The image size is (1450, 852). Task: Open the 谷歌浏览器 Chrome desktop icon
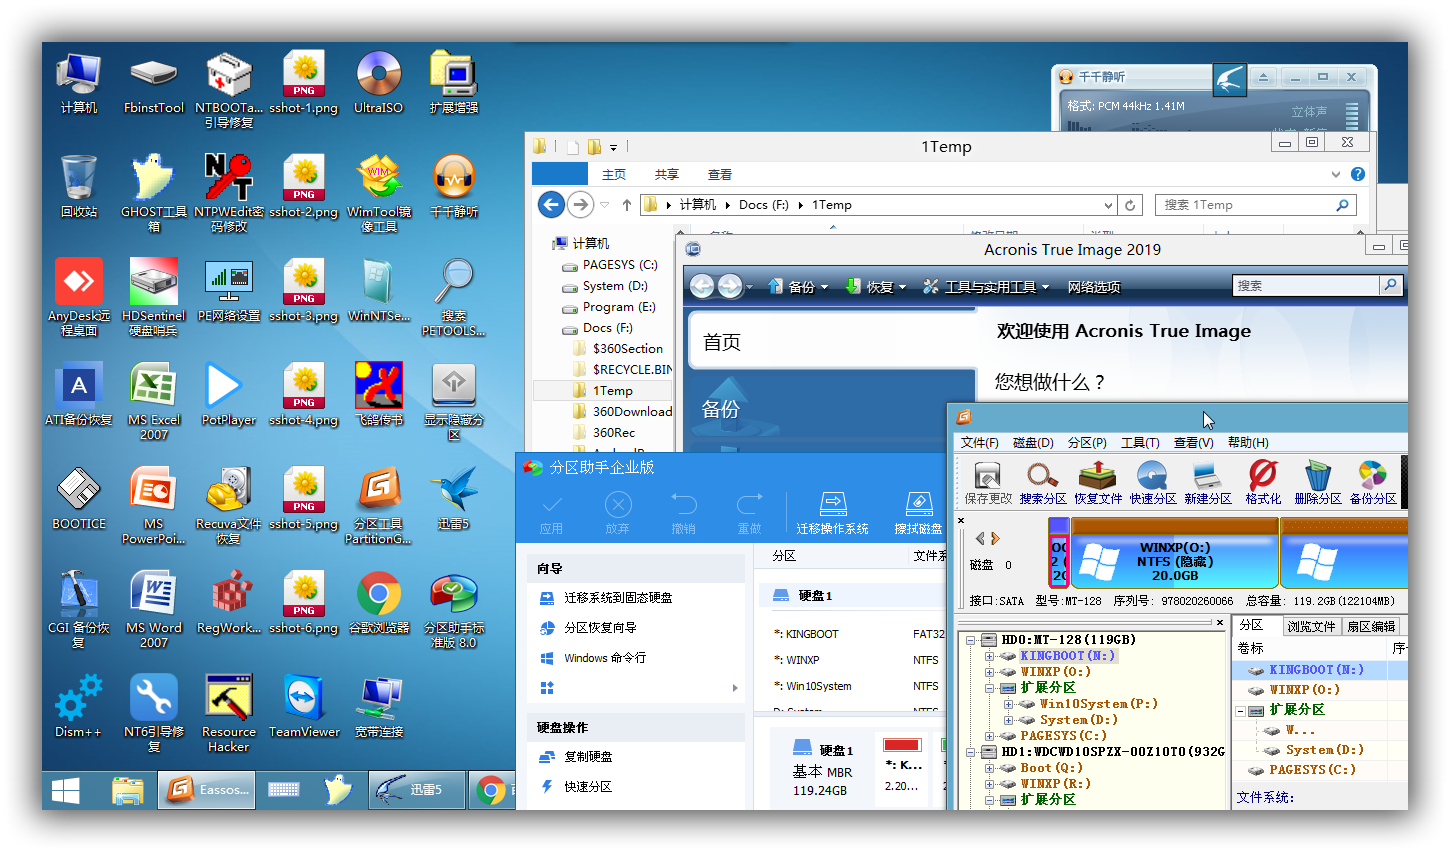379,603
